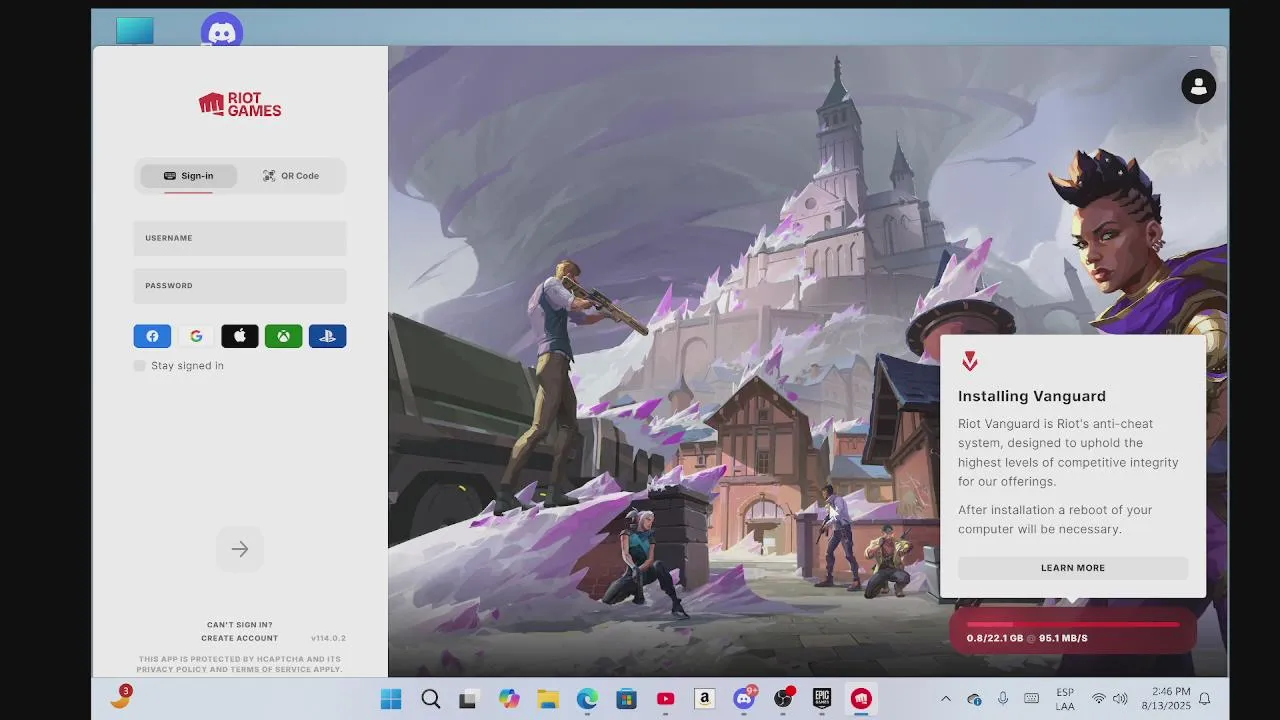Screen dimensions: 1280x720
Task: Open YouTube from the taskbar
Action: (x=665, y=699)
